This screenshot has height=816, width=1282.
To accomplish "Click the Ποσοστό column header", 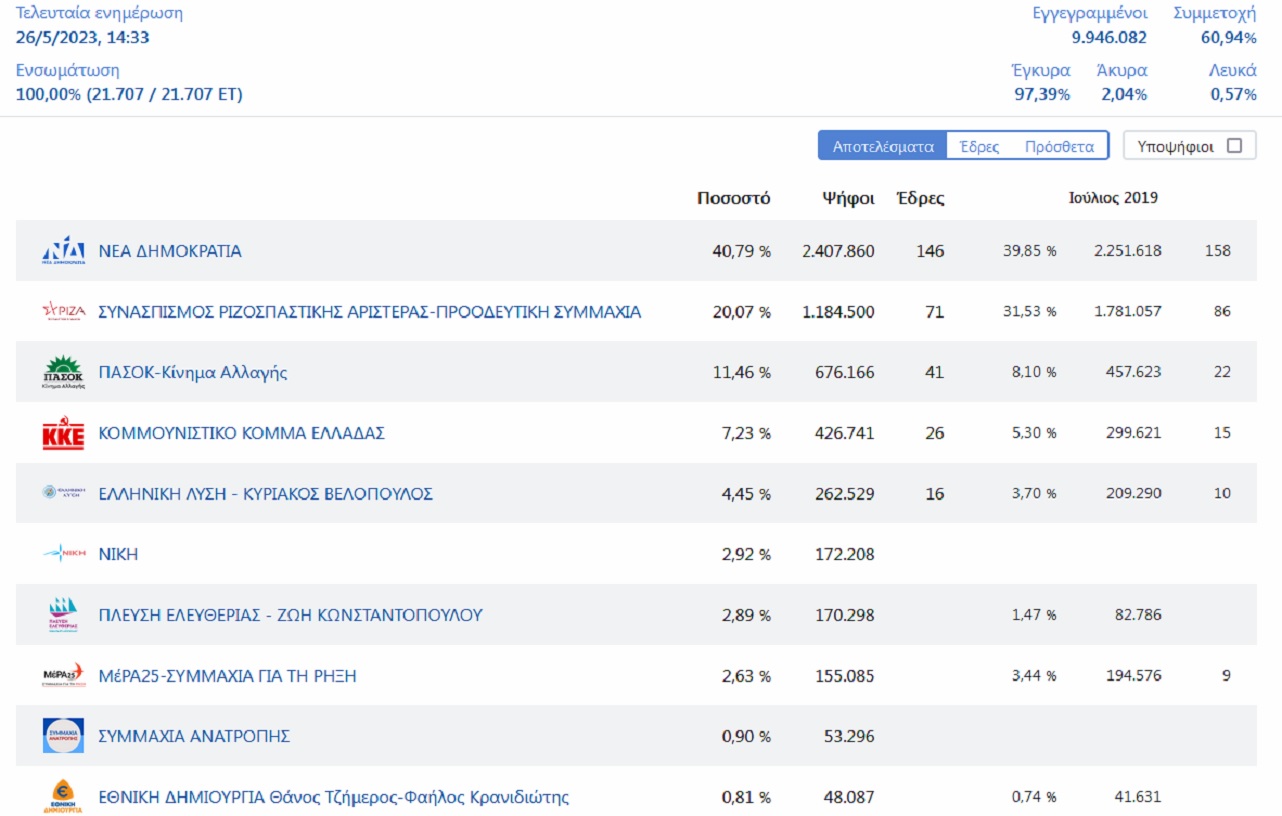I will pyautogui.click(x=734, y=198).
